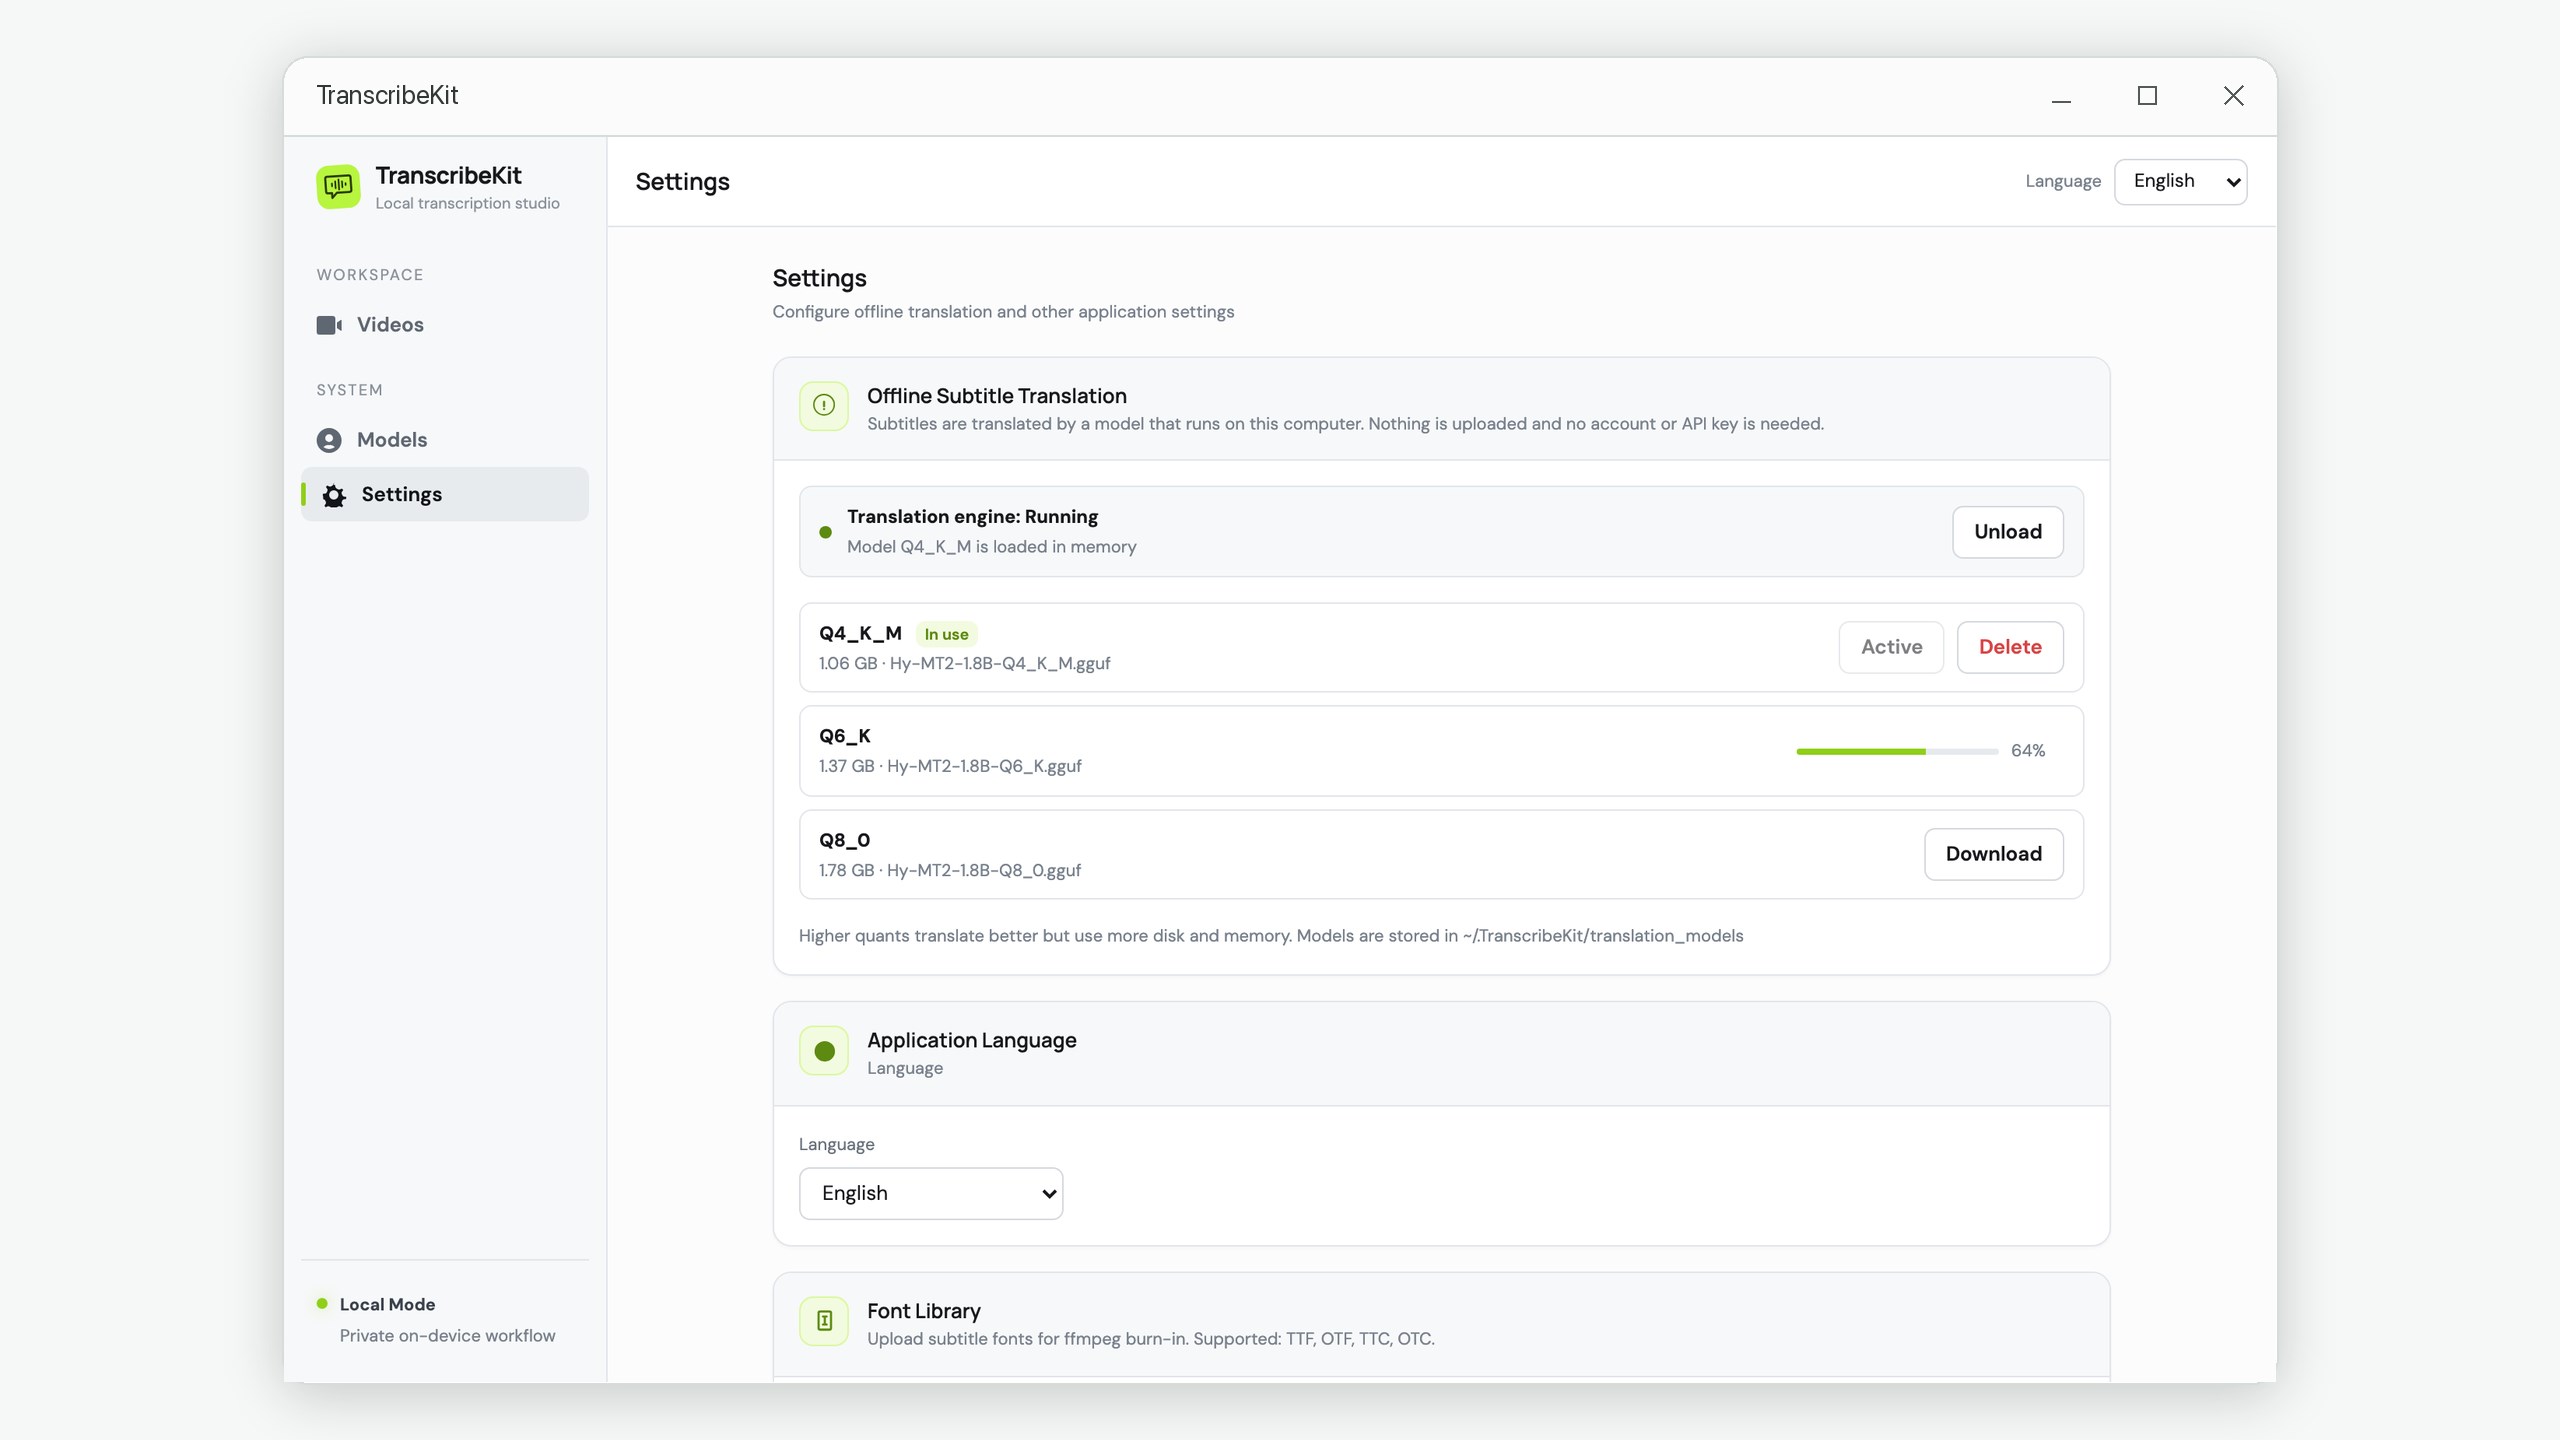Click the Videos camera icon in sidebar
The image size is (2560, 1440).
click(329, 325)
